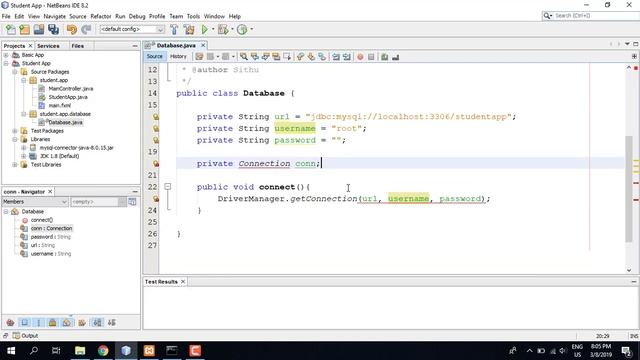Toggle Show Static Members in Navigator
The image size is (640, 360).
coord(39,322)
